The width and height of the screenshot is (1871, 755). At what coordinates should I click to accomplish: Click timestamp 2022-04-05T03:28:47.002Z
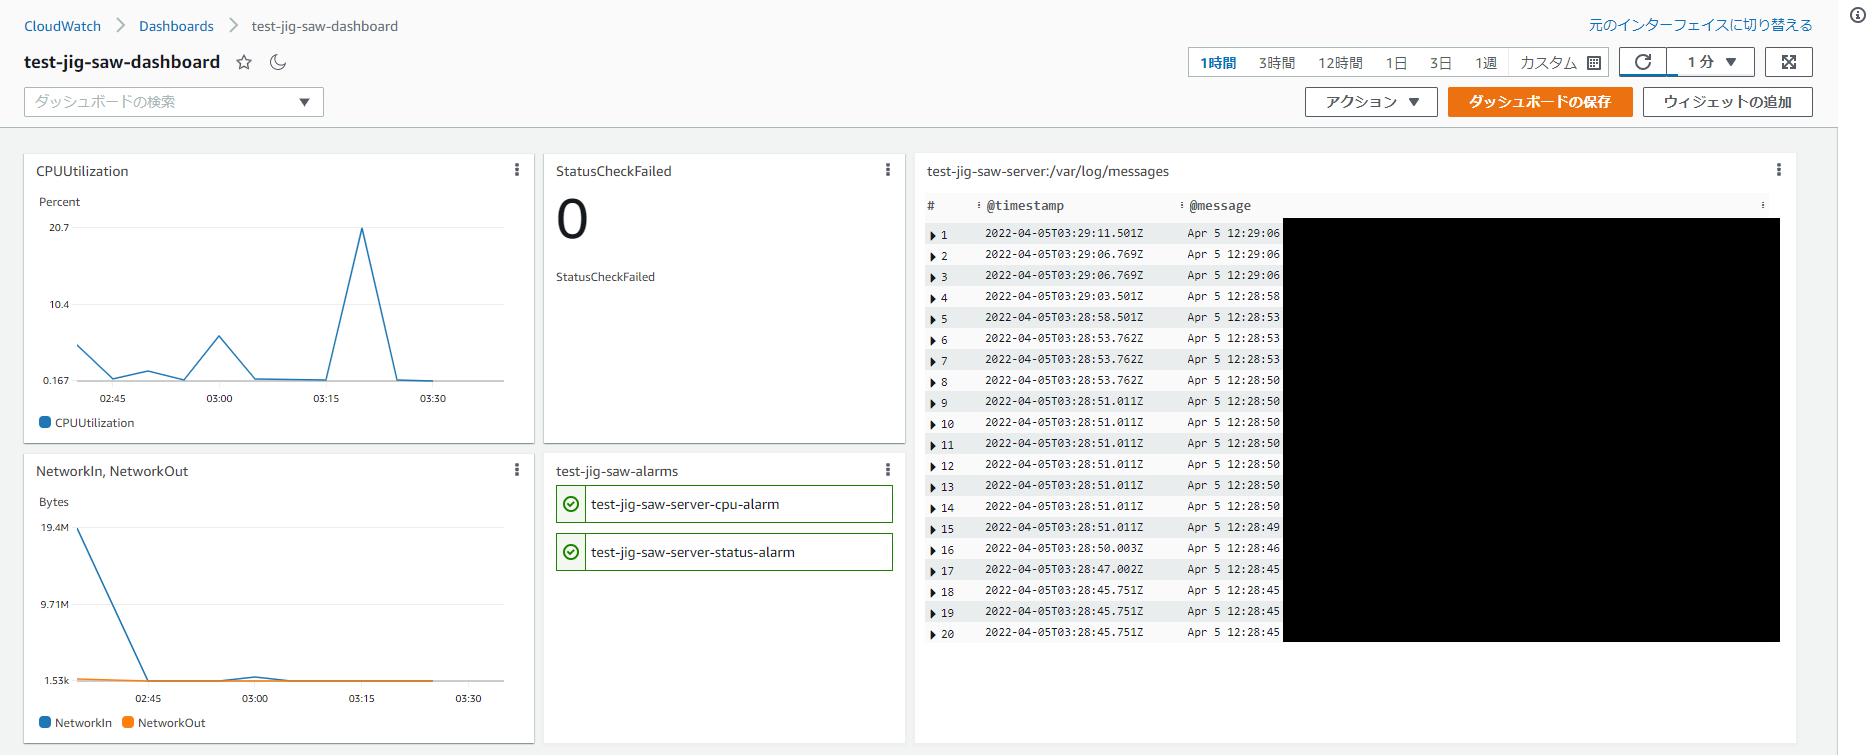[x=1064, y=569]
